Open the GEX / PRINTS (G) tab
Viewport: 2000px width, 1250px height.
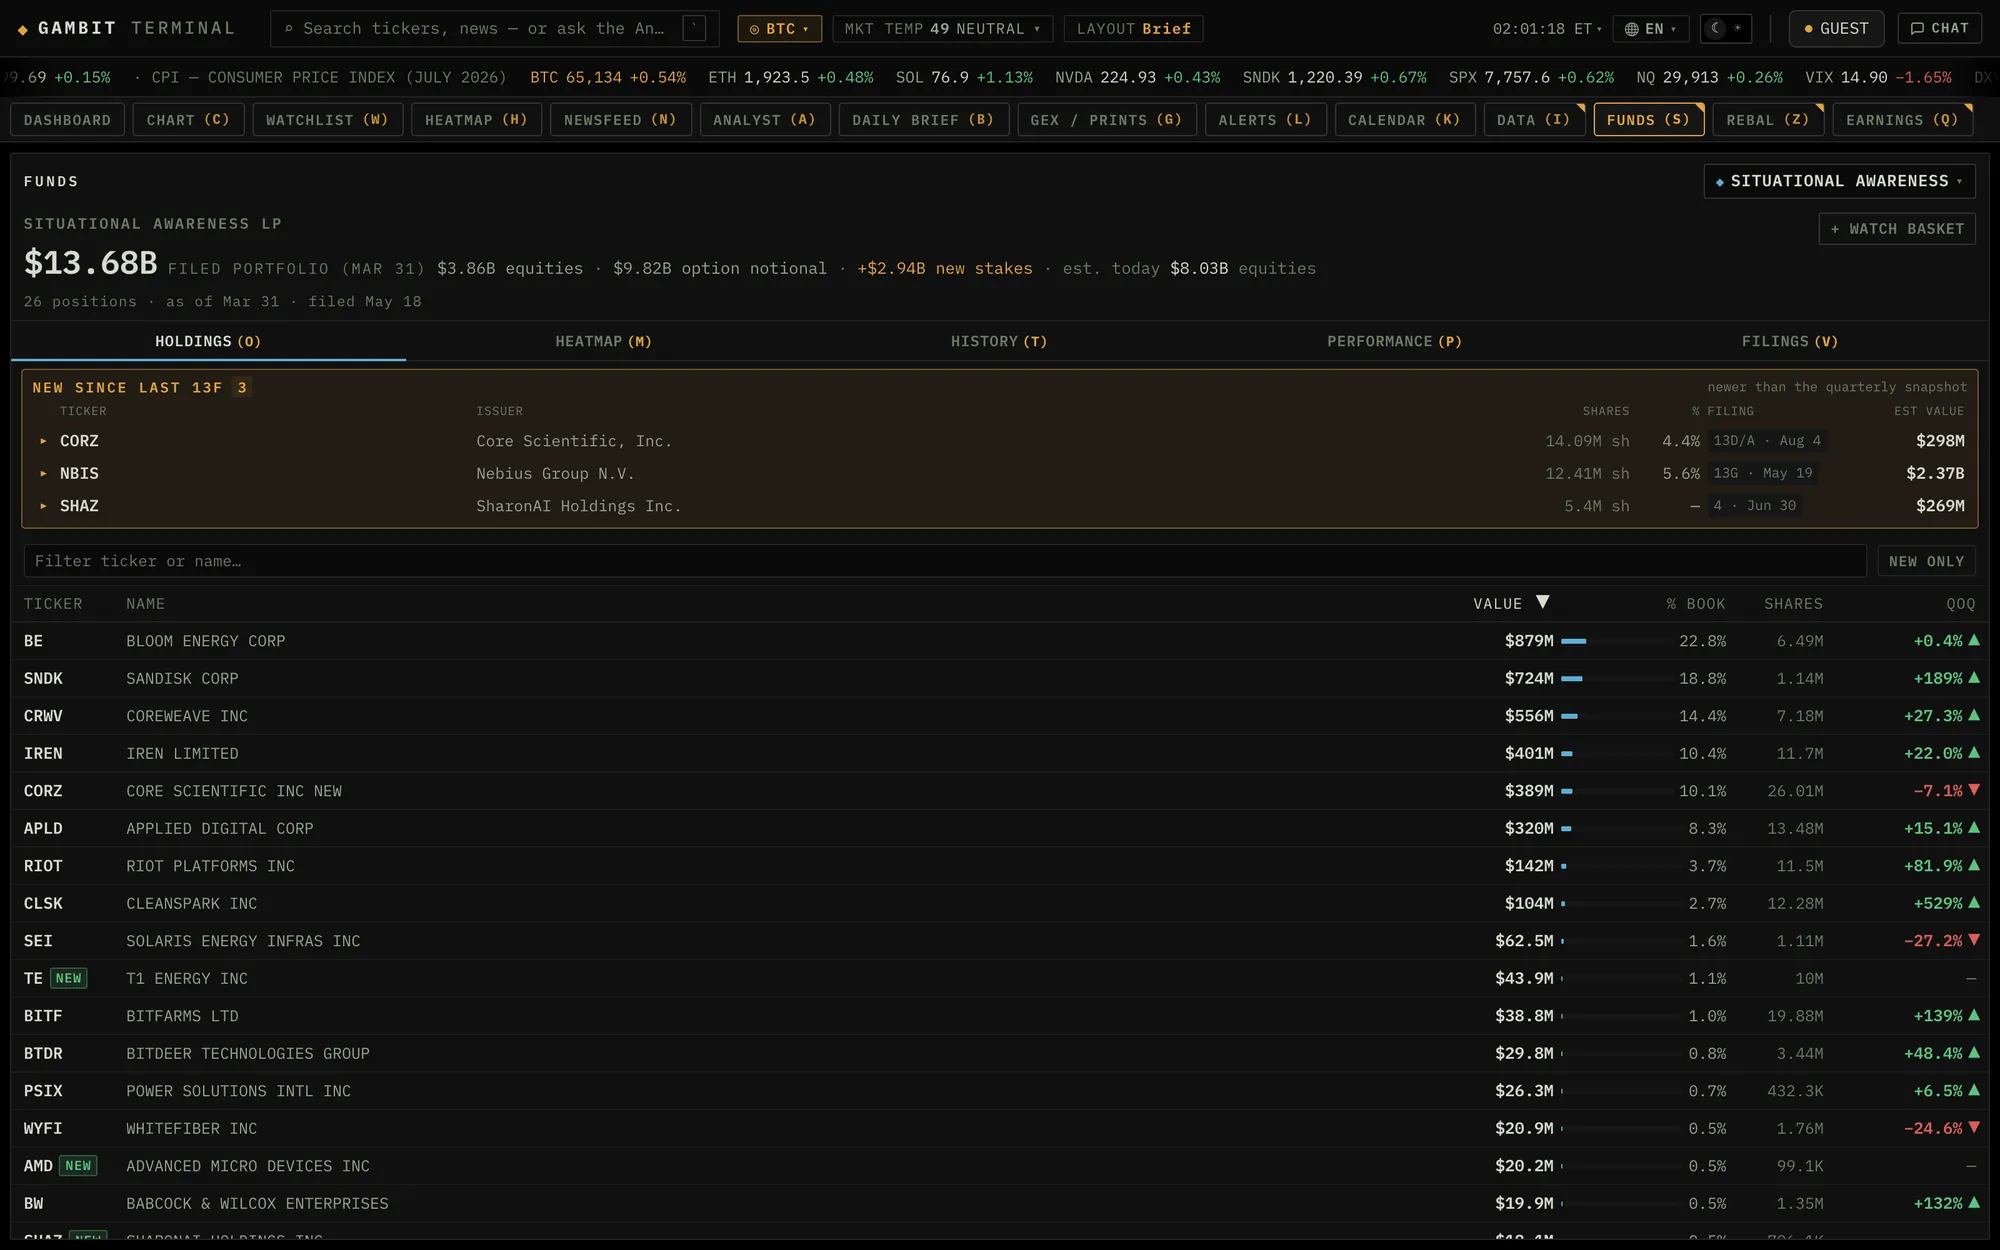(x=1106, y=120)
